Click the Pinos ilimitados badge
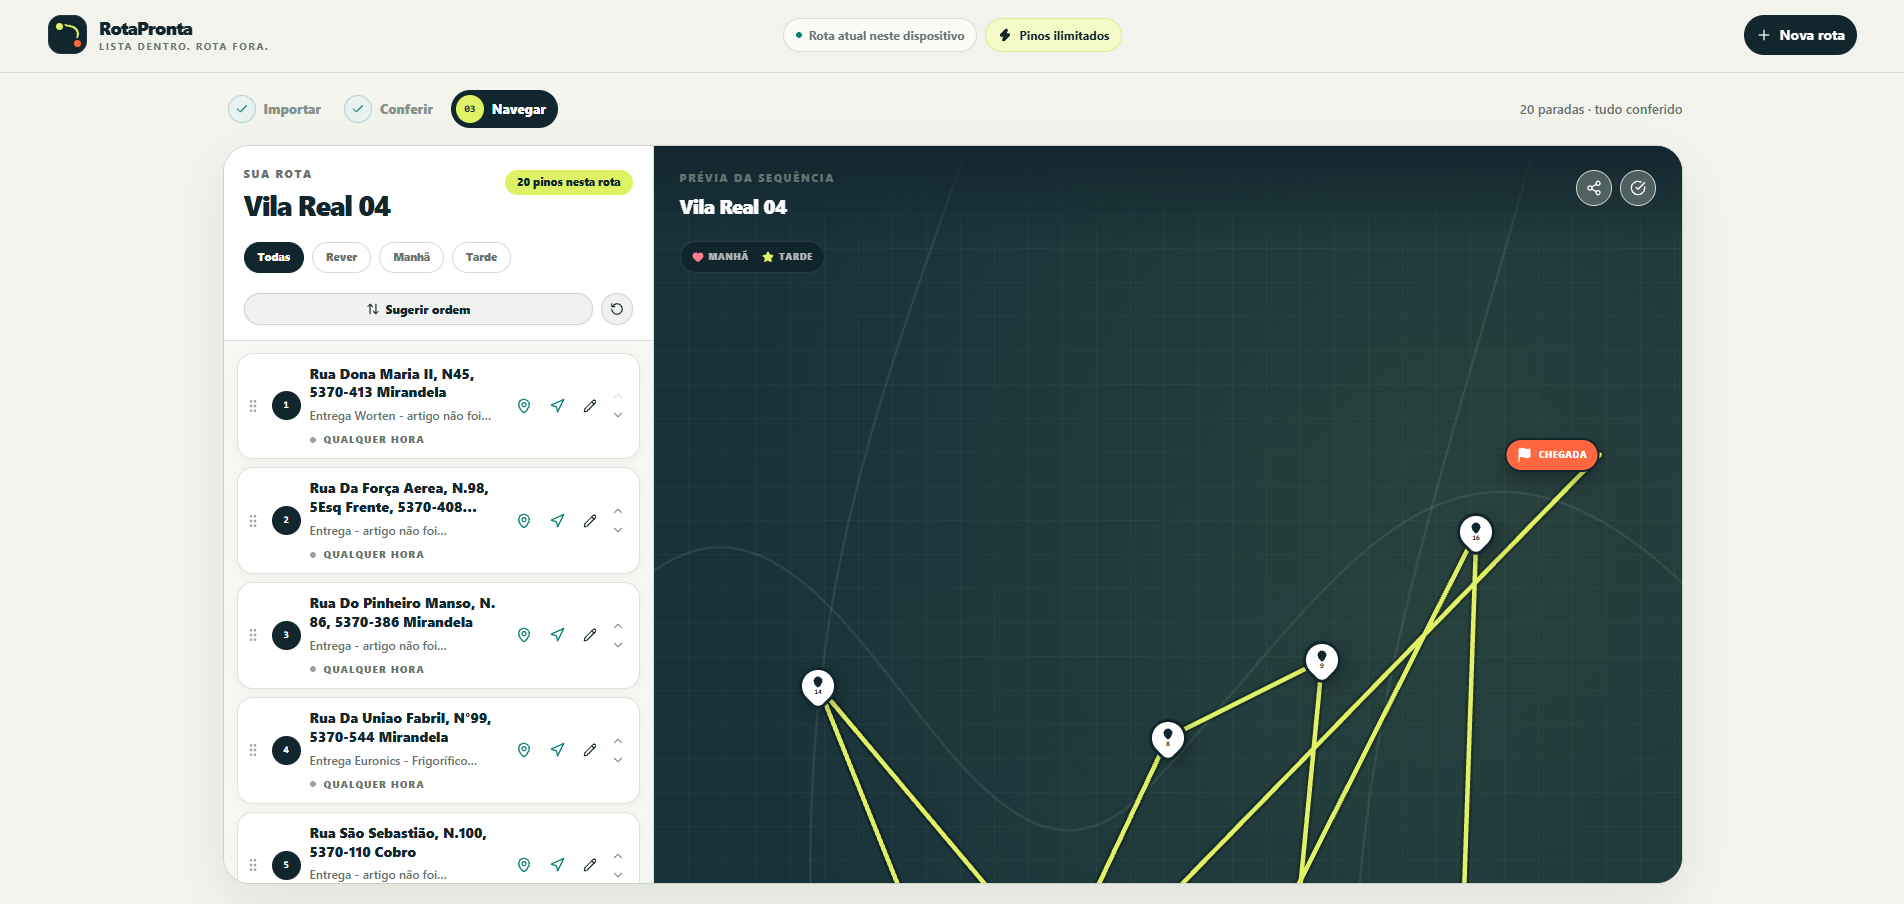1904x904 pixels. (x=1053, y=35)
